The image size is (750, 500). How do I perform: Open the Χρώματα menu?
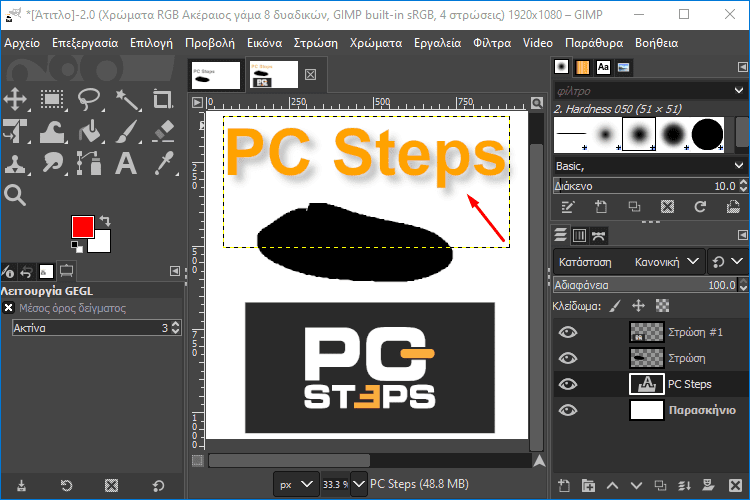click(x=376, y=43)
